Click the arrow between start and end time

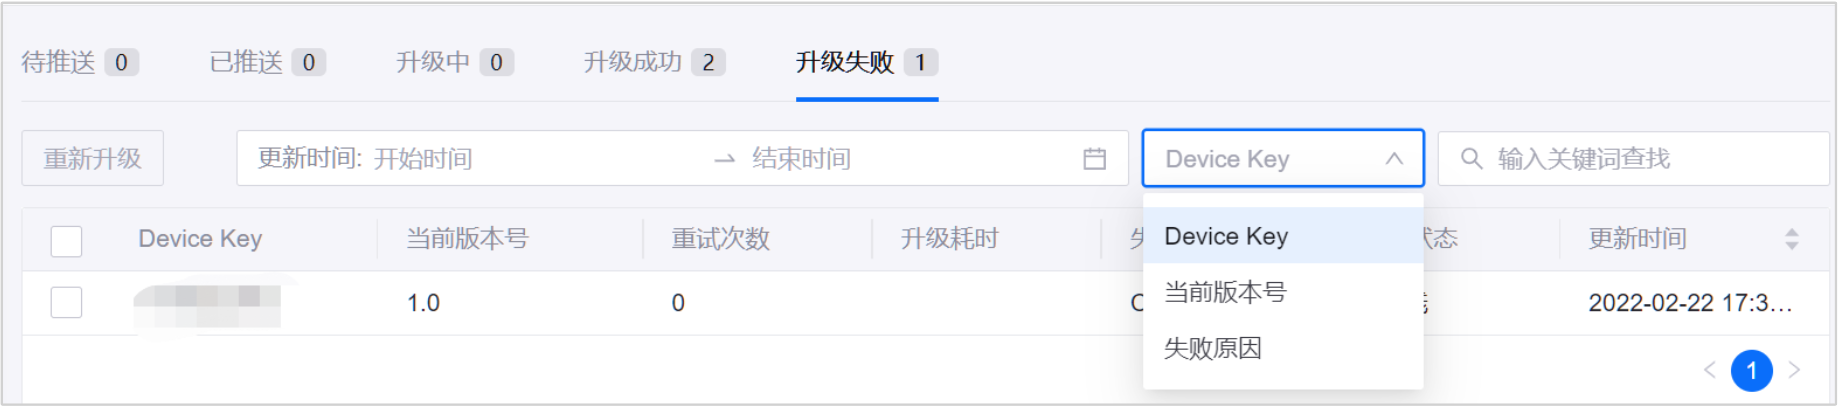[x=725, y=159]
